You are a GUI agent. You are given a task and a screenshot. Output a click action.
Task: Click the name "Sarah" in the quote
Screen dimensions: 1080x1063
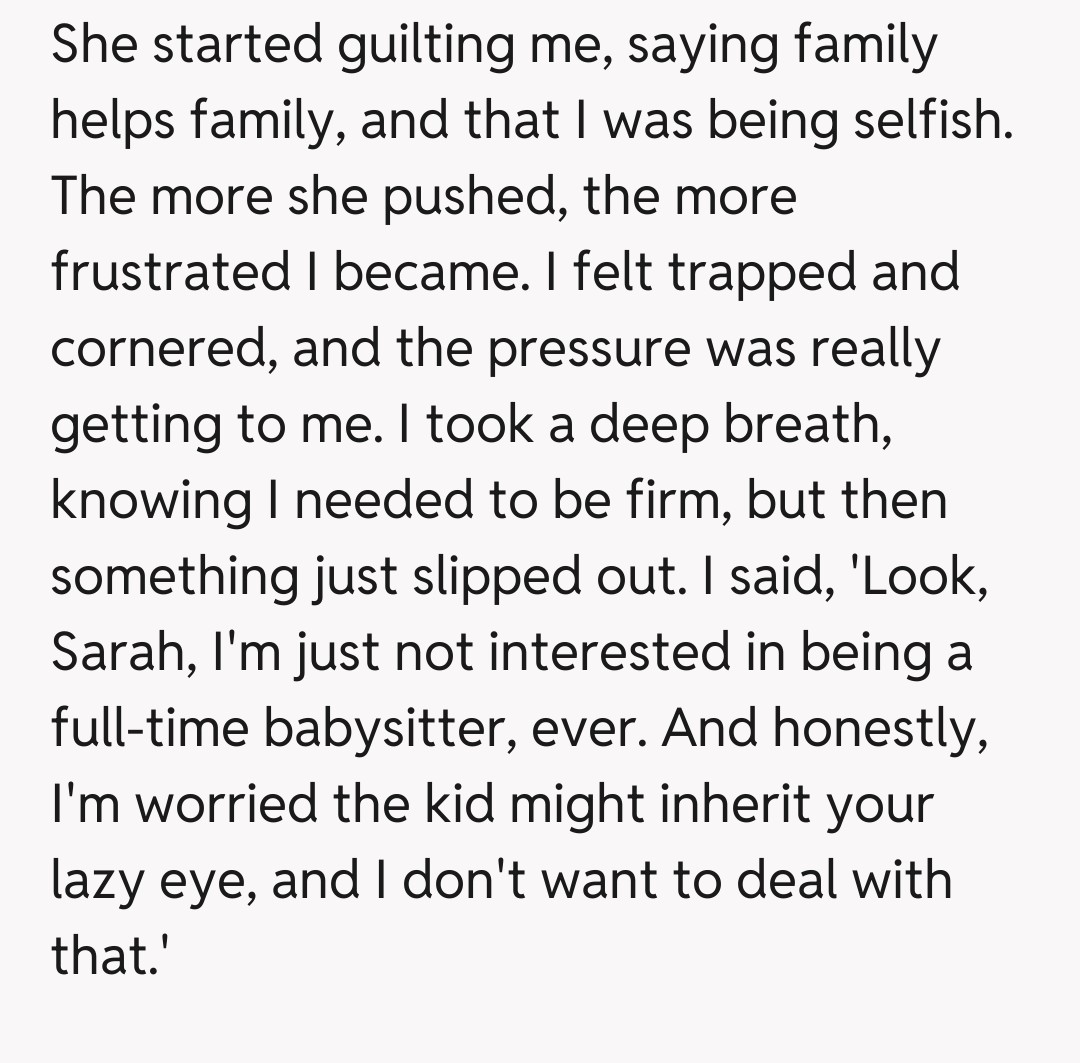click(112, 652)
